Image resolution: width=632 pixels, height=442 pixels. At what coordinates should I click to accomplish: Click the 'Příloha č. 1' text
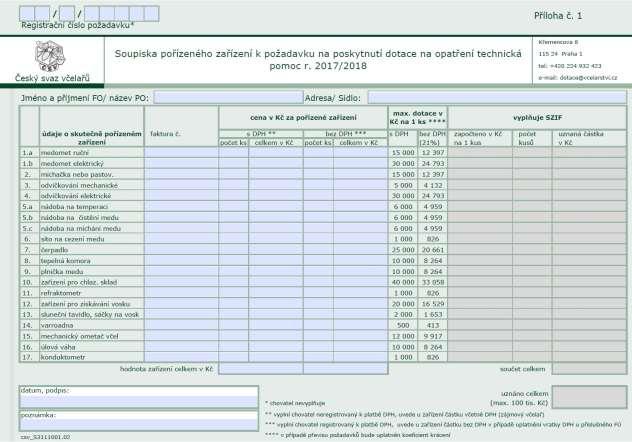click(x=558, y=16)
